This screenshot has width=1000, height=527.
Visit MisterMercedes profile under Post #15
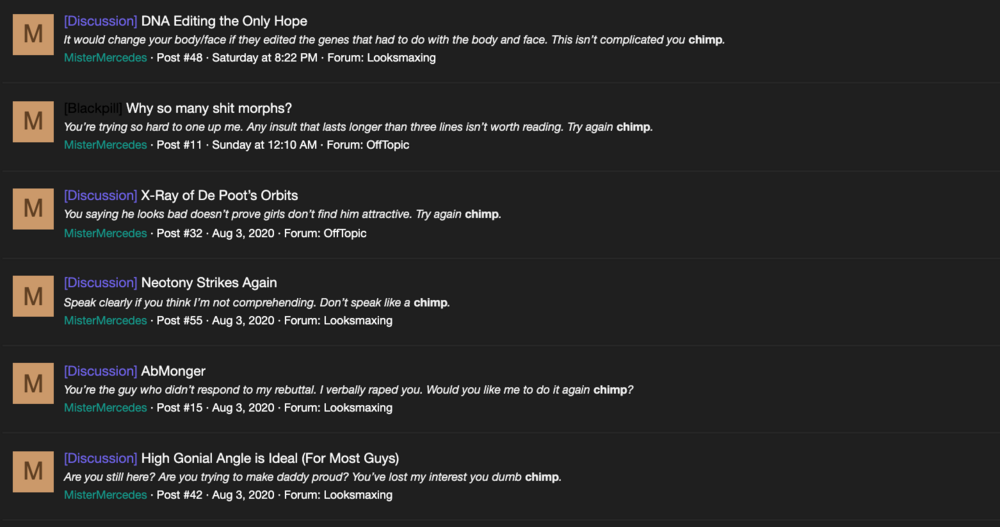point(105,408)
